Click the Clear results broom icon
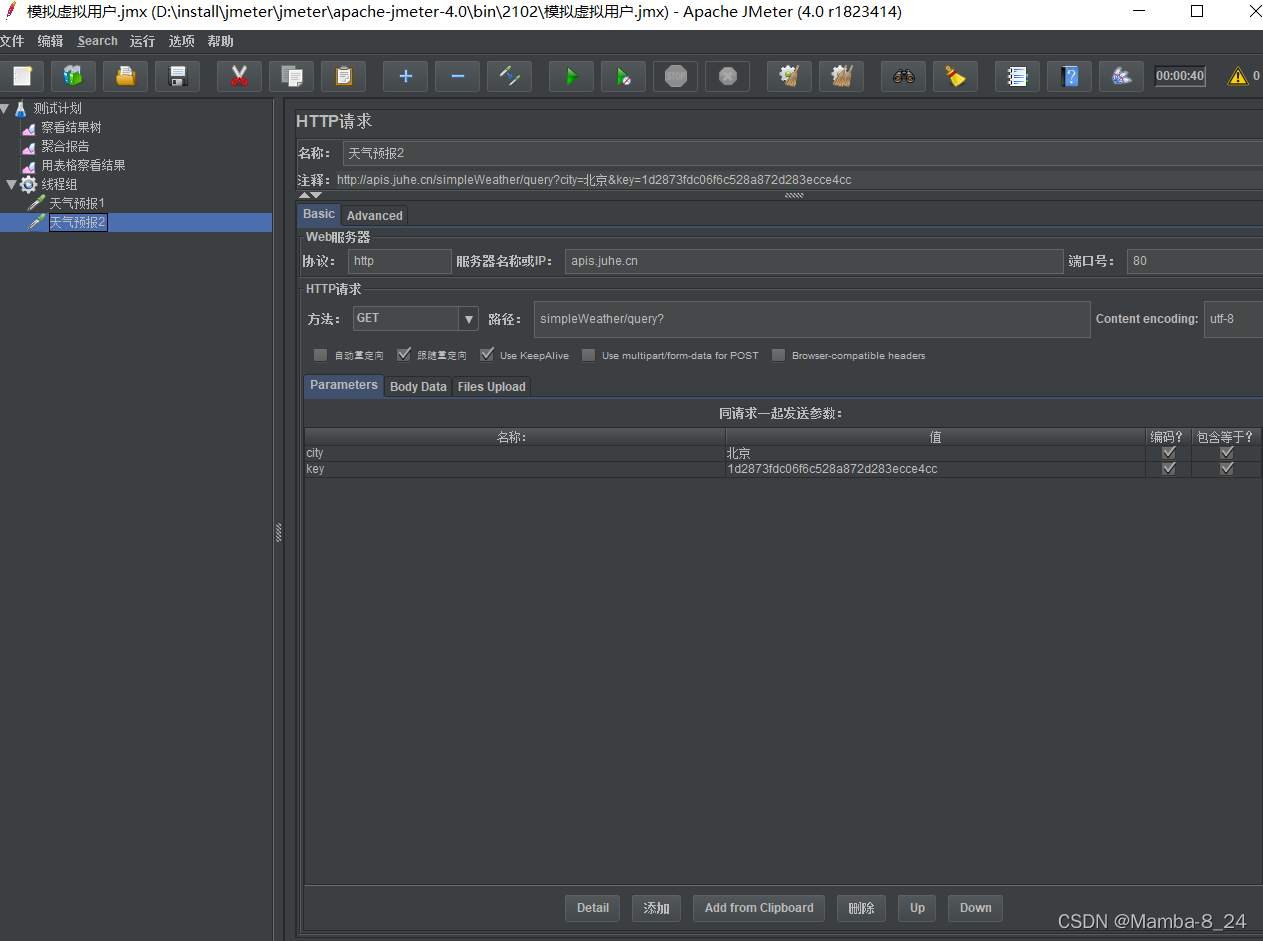Screen dimensions: 1263x941 point(790,76)
